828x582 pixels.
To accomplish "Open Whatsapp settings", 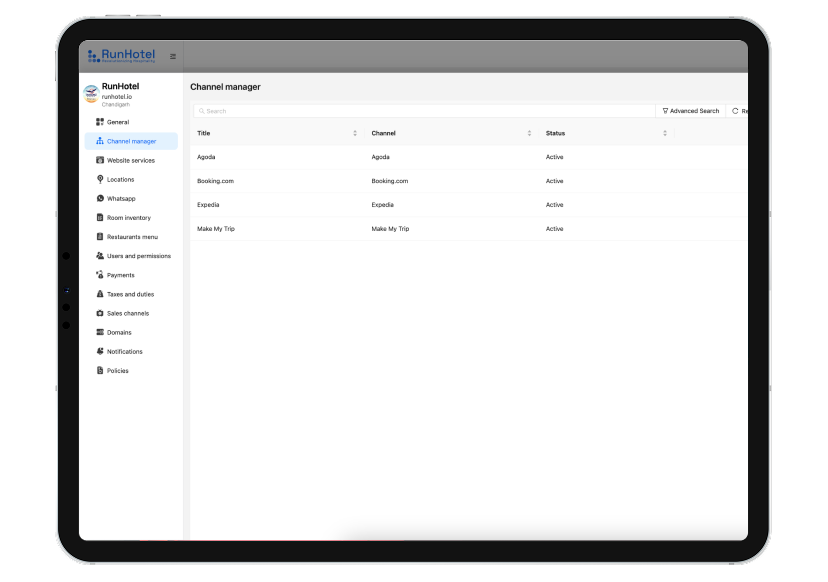I will [x=131, y=199].
